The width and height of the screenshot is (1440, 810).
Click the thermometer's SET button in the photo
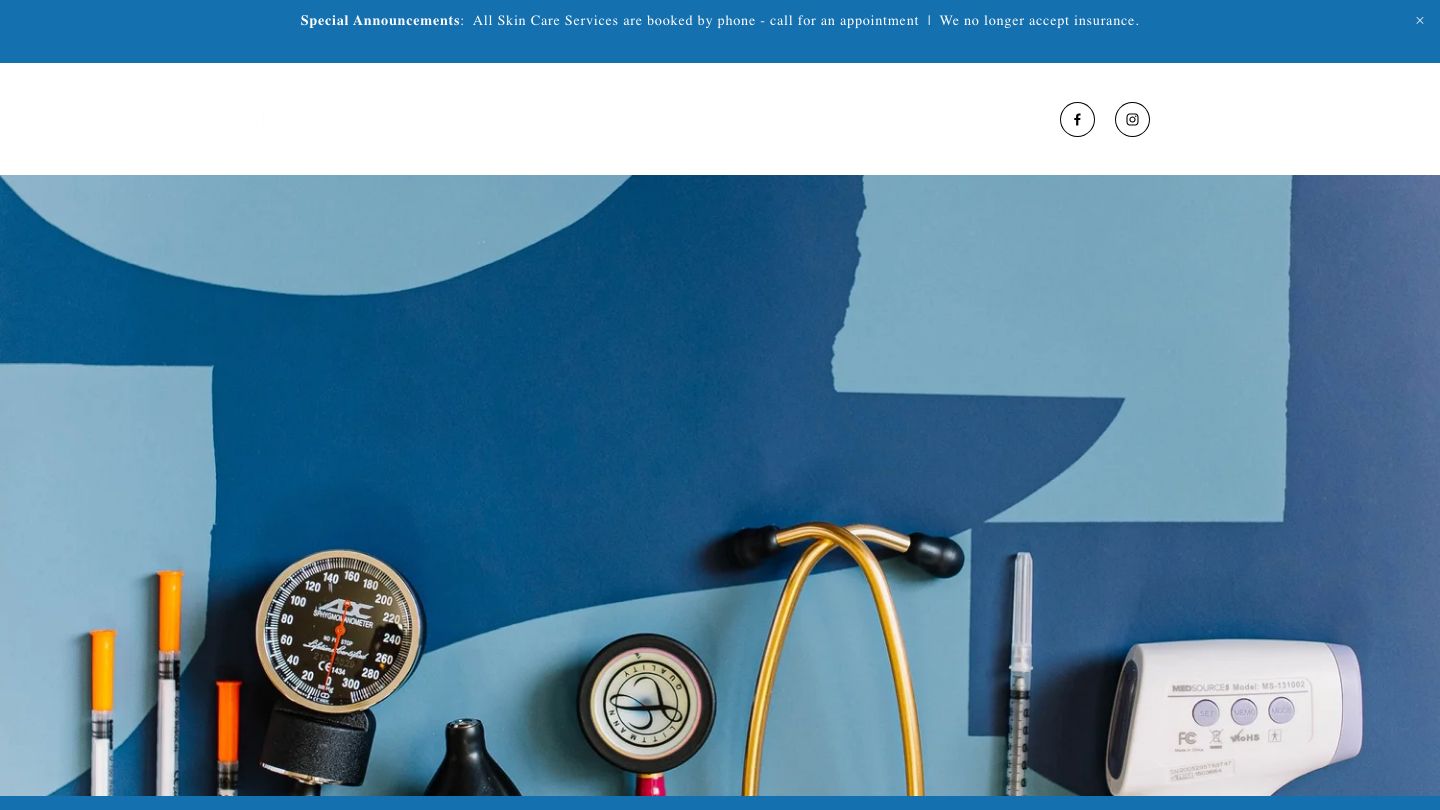pyautogui.click(x=1206, y=713)
